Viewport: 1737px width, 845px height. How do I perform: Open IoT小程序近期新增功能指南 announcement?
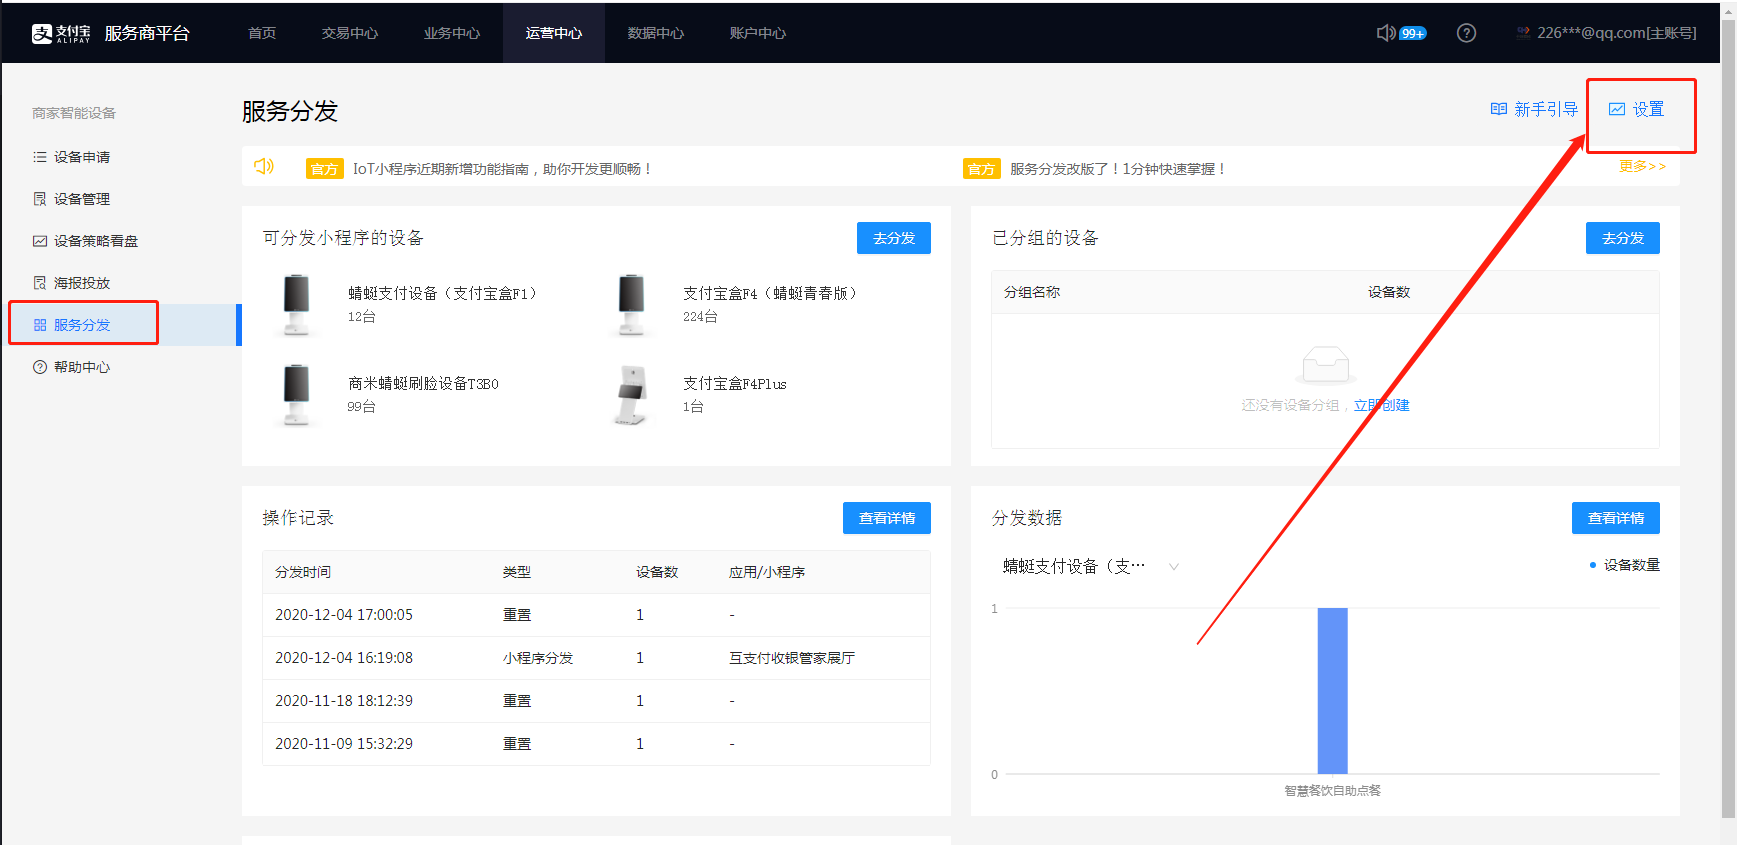tap(503, 169)
